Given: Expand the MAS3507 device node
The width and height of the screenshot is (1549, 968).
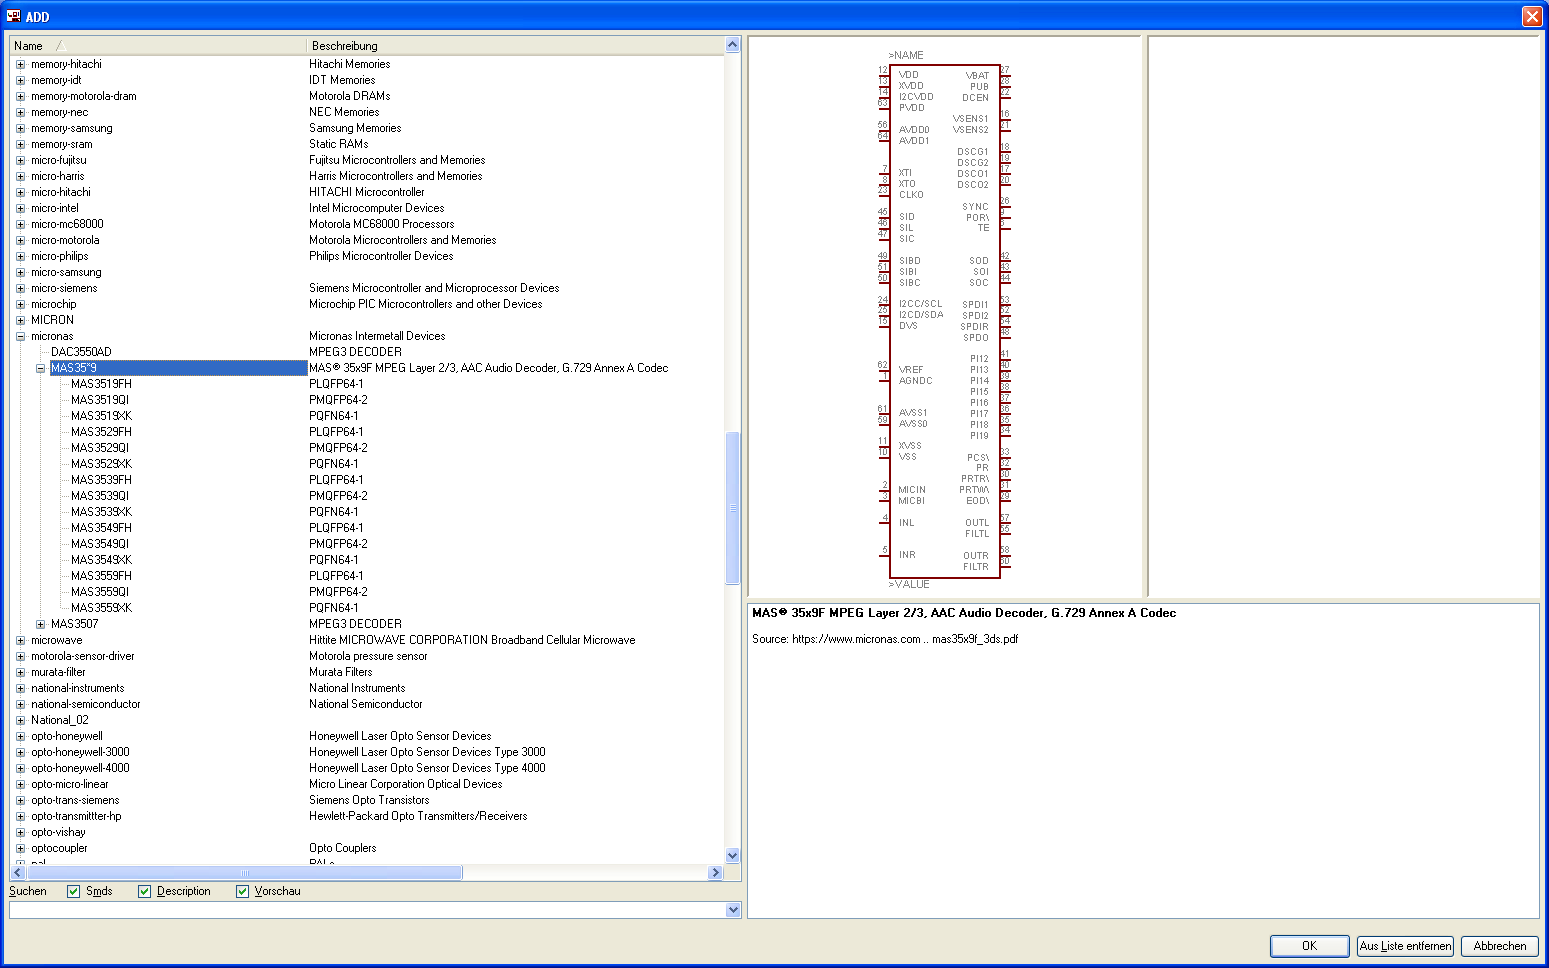Looking at the screenshot, I should pos(40,624).
